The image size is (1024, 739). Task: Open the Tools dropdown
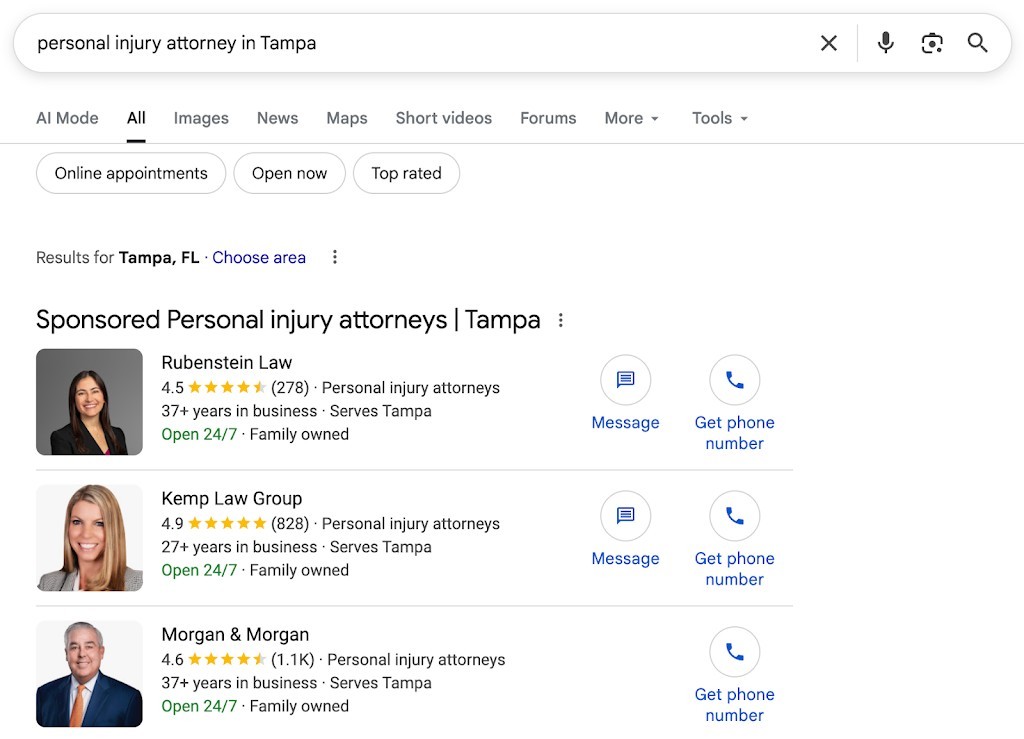720,118
